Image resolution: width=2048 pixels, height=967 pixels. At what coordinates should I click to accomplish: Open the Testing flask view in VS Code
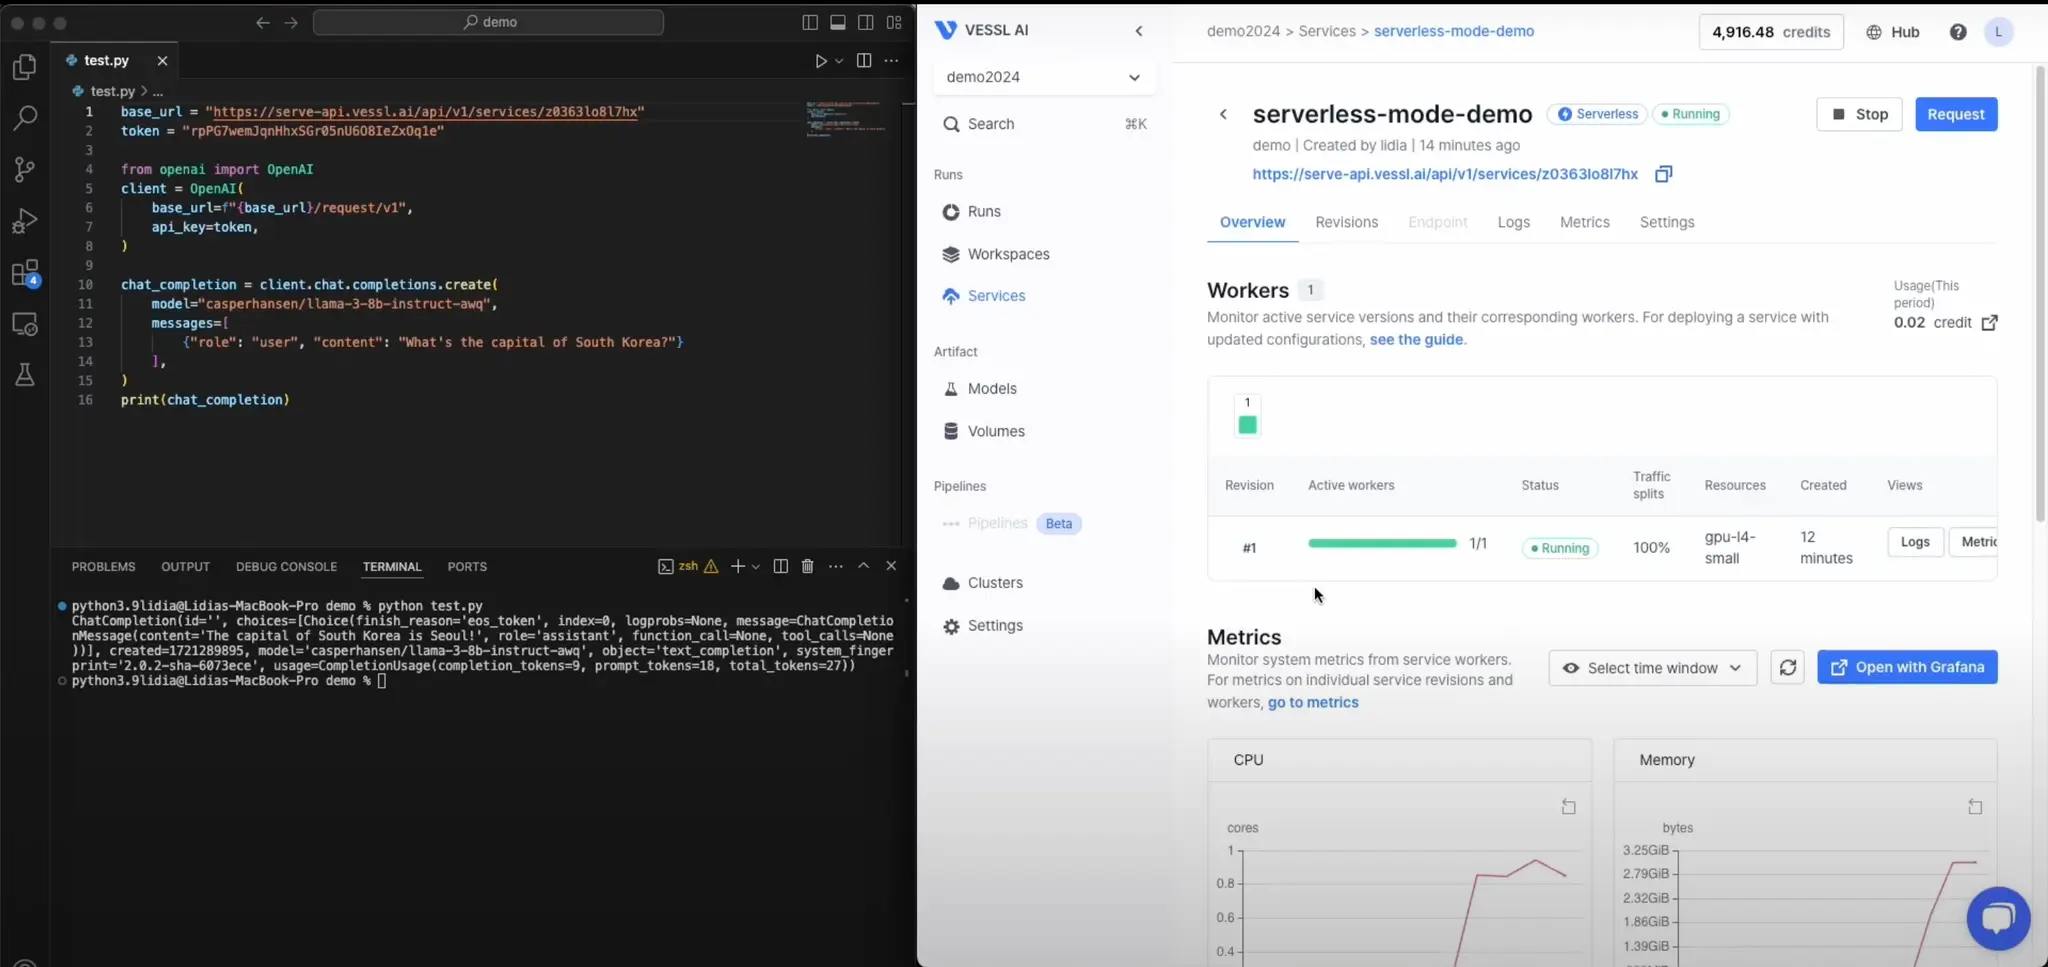click(x=25, y=375)
